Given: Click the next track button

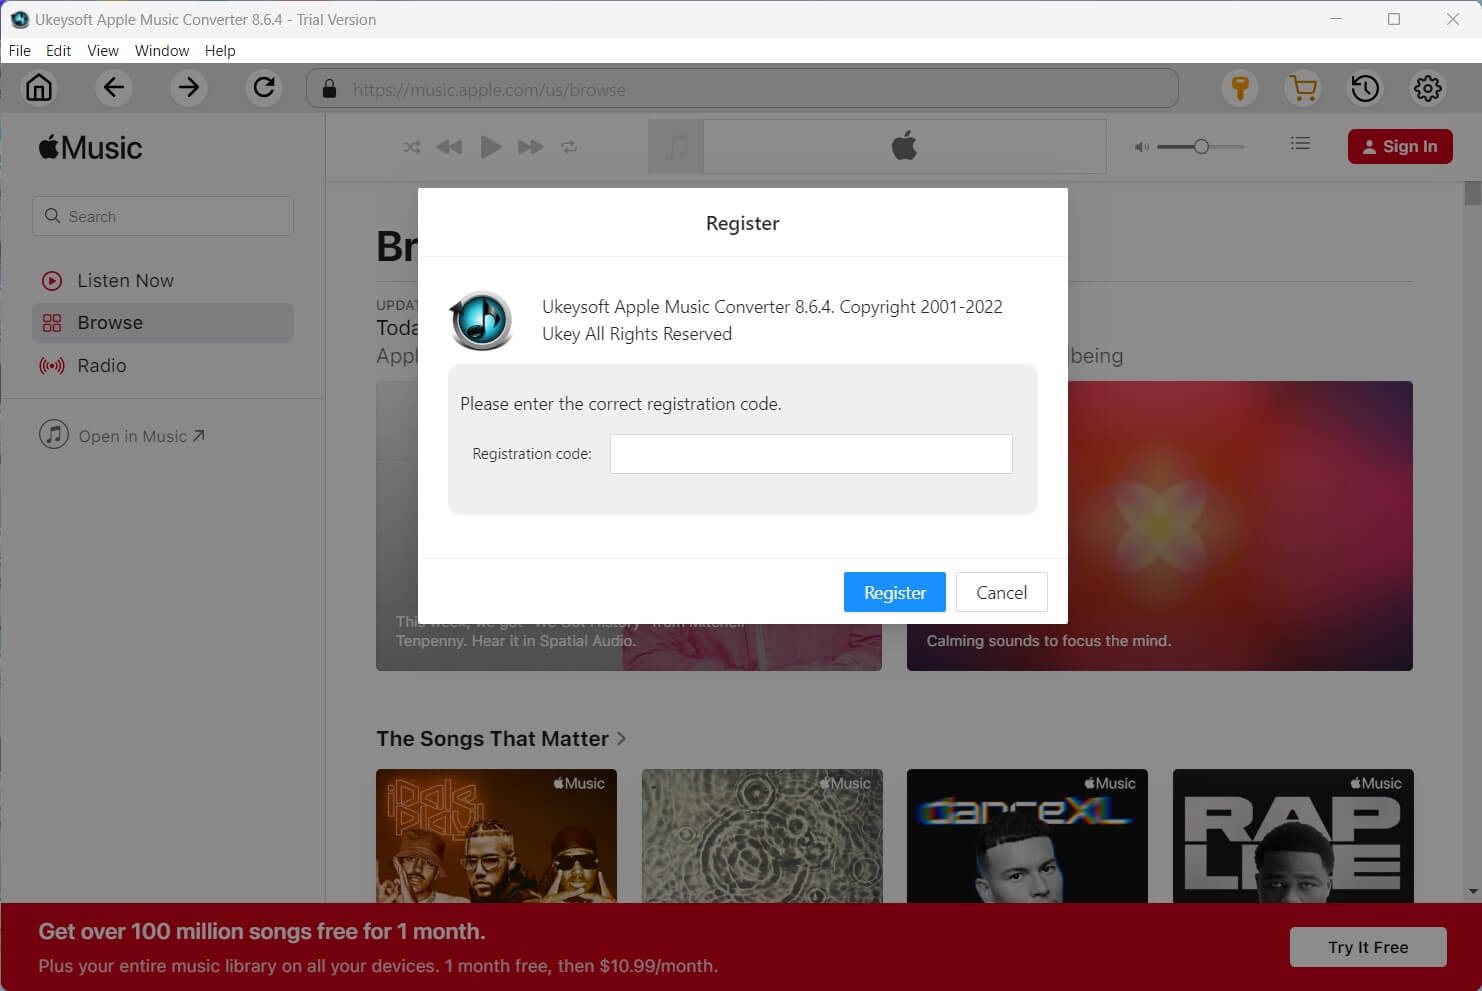Looking at the screenshot, I should click(530, 147).
